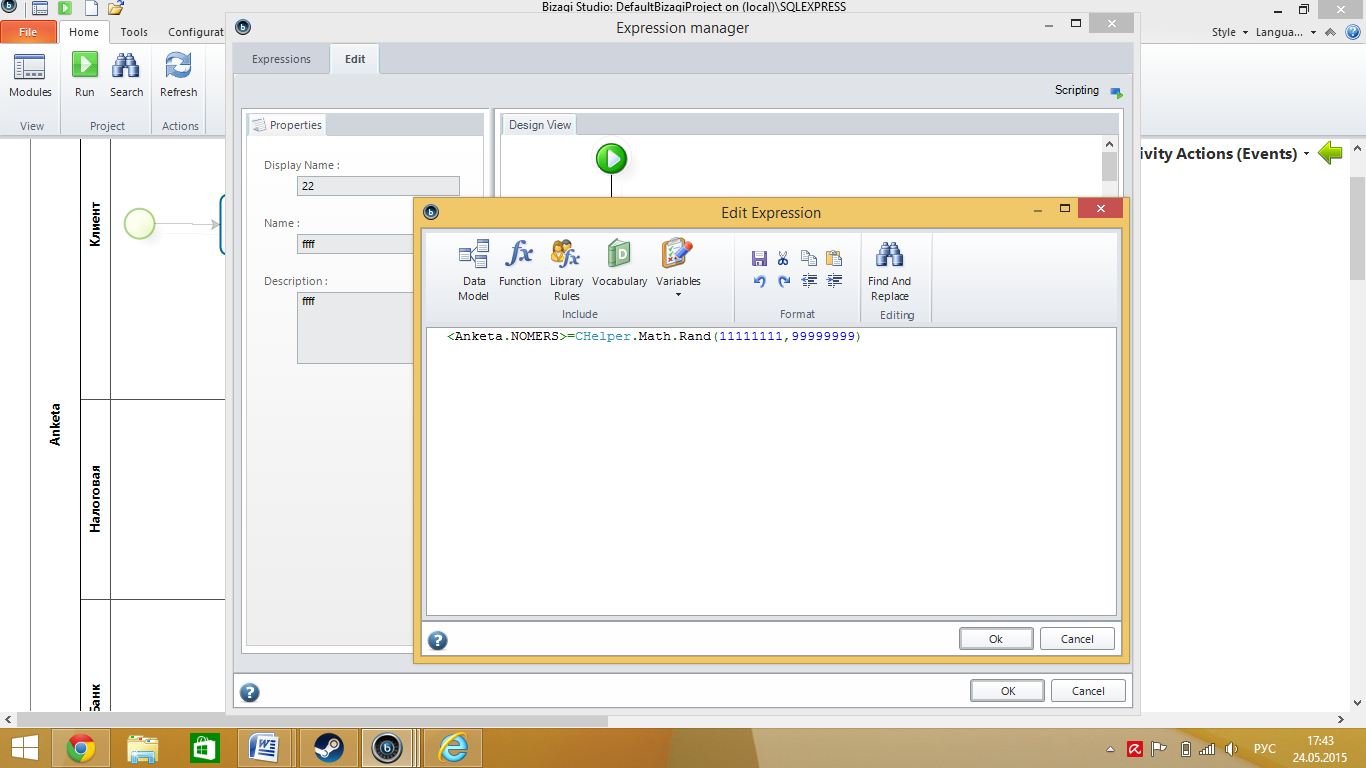
Task: Switch input language РУС in tray
Action: tap(1265, 748)
